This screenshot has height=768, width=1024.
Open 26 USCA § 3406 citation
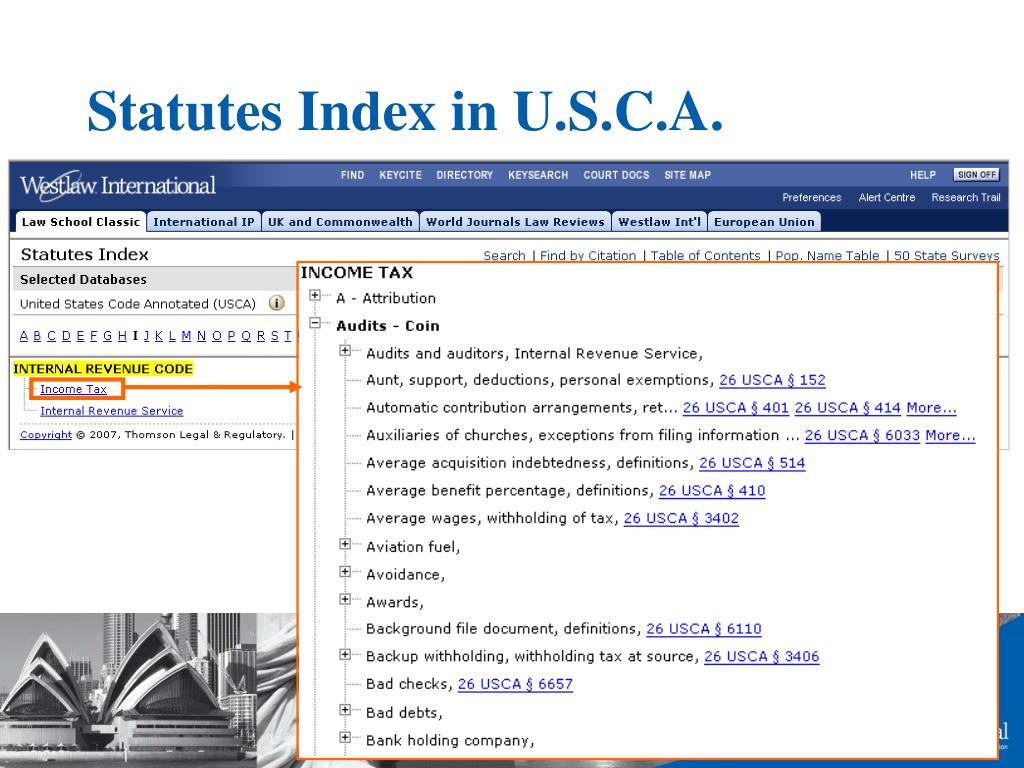[761, 656]
